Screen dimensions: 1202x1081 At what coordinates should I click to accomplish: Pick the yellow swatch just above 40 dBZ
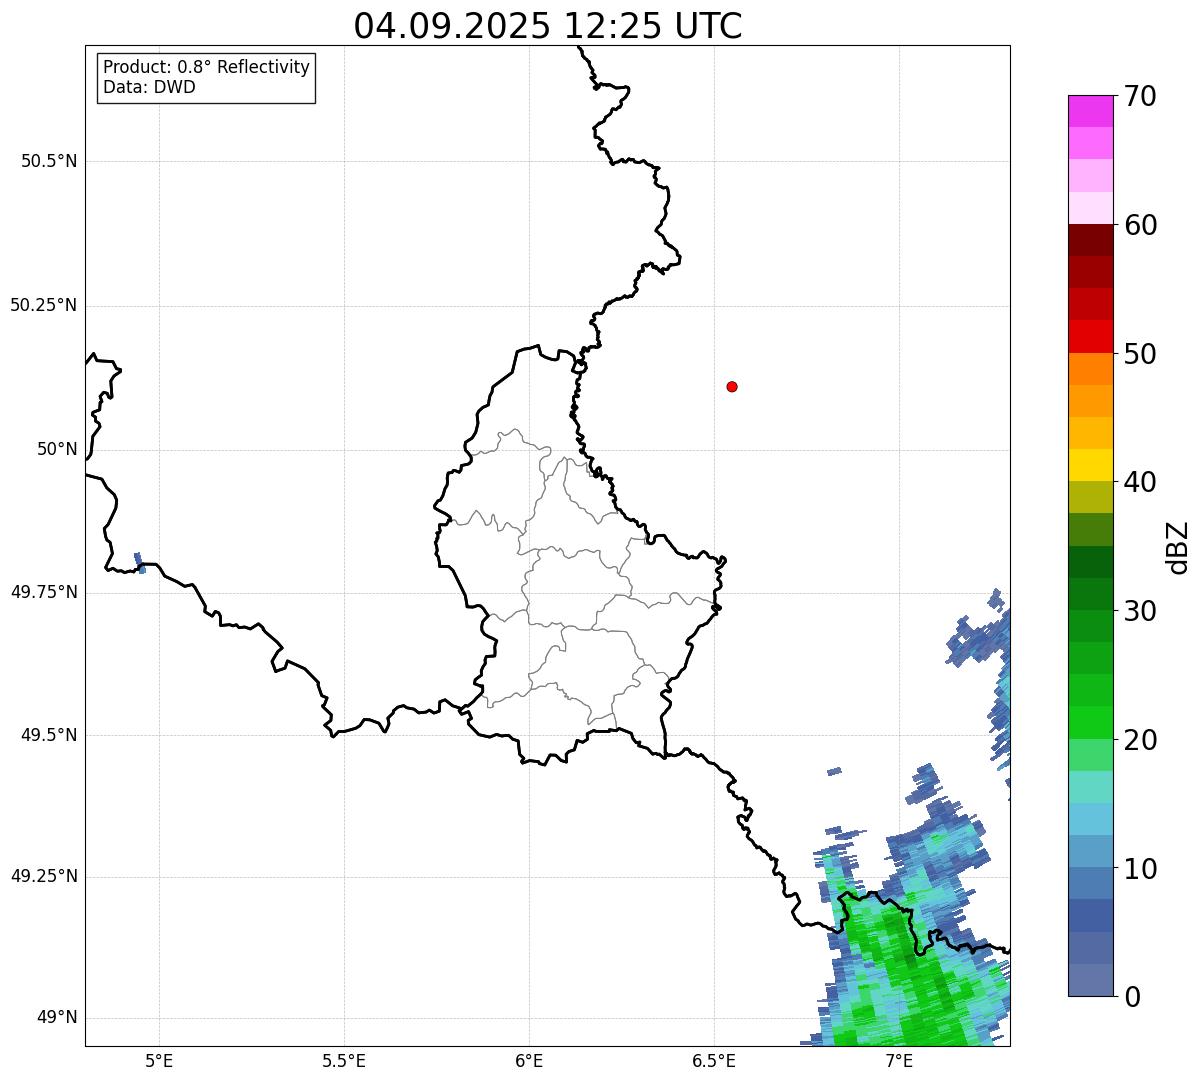(1090, 465)
